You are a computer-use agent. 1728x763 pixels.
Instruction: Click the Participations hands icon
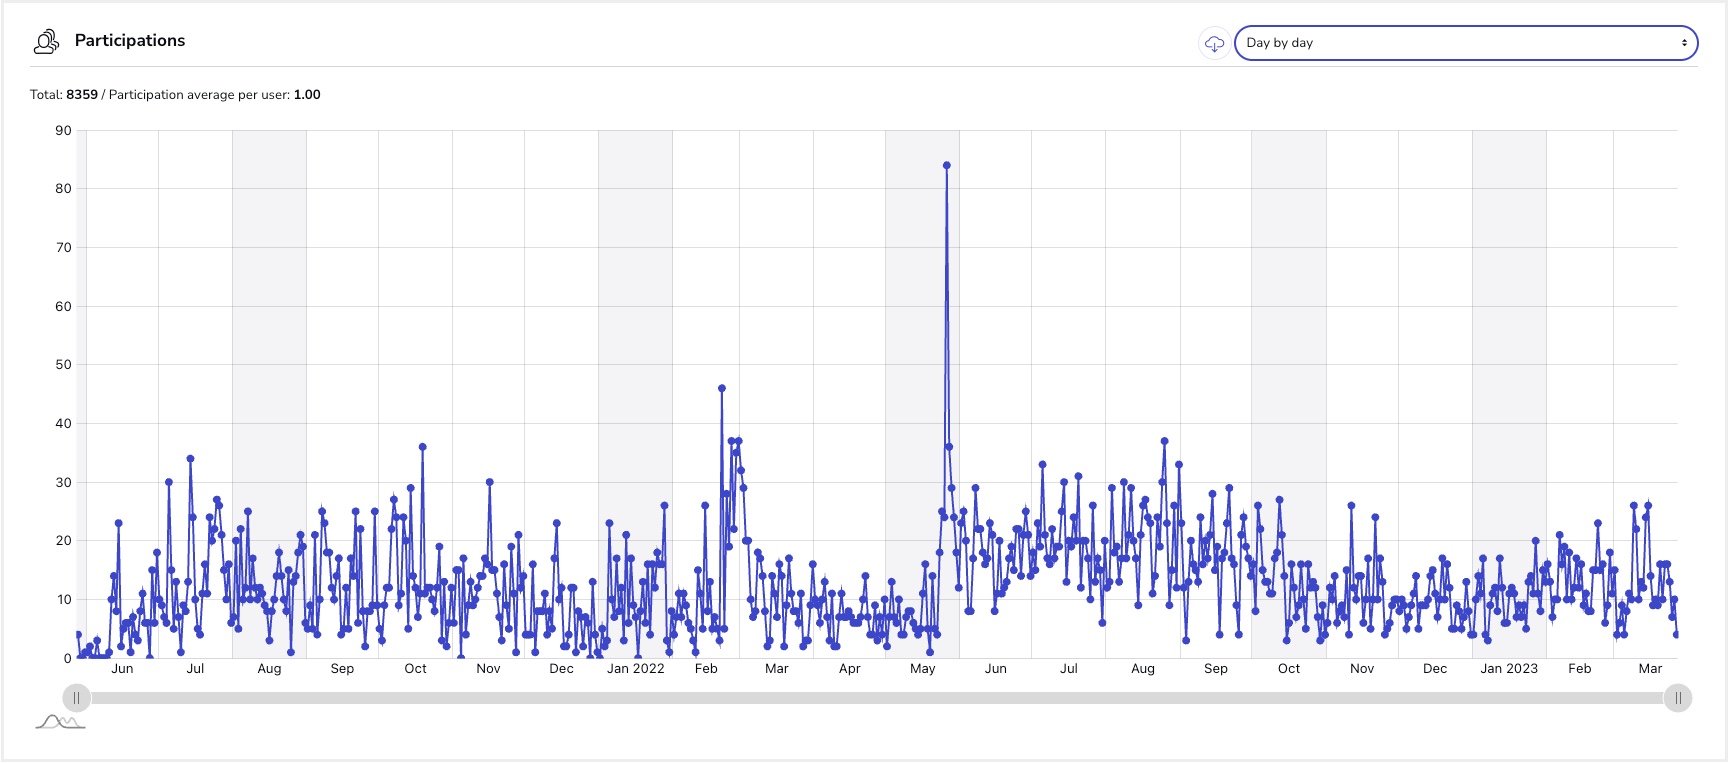click(x=46, y=41)
